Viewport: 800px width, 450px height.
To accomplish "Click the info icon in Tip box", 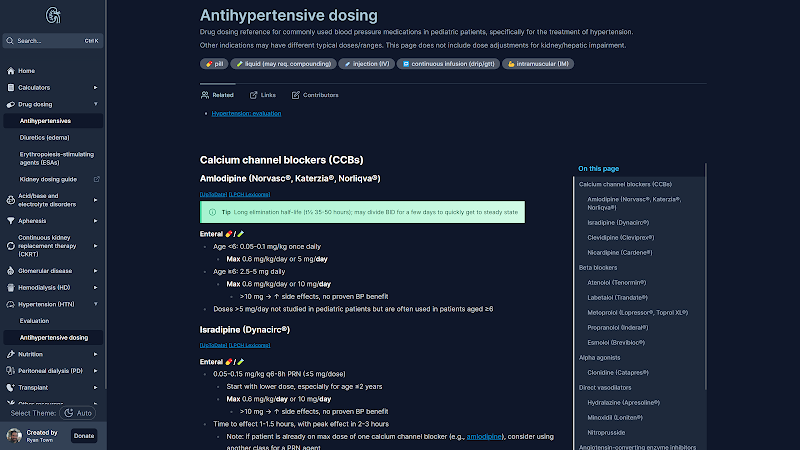I will pos(212,212).
